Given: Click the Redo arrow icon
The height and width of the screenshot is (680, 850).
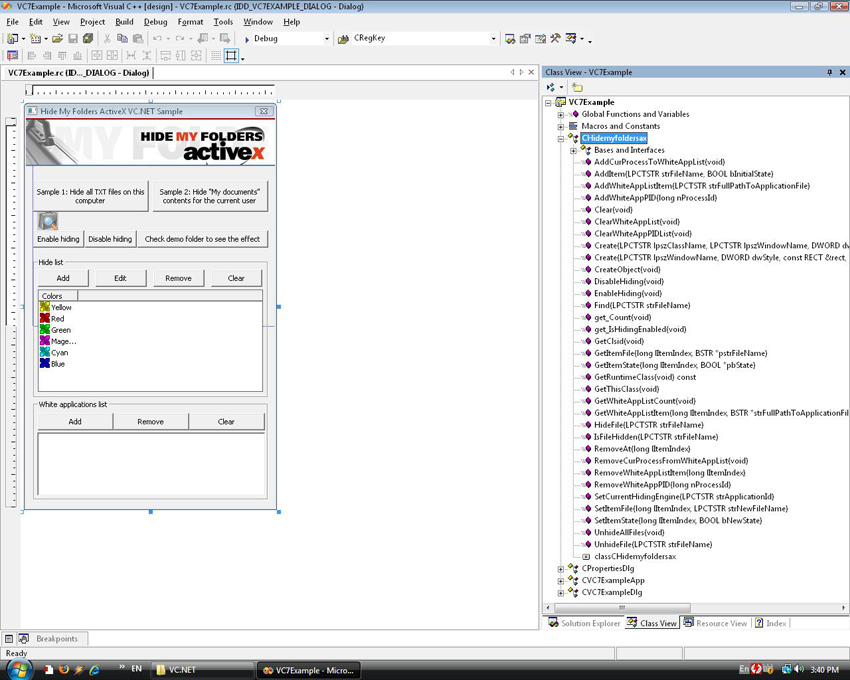Looking at the screenshot, I should (x=180, y=39).
